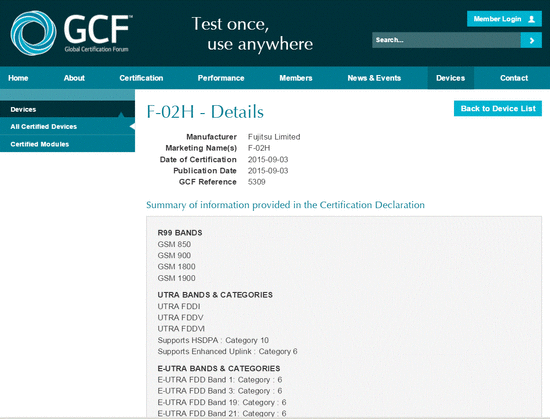Click the GSM 1900 entry

coord(176,278)
